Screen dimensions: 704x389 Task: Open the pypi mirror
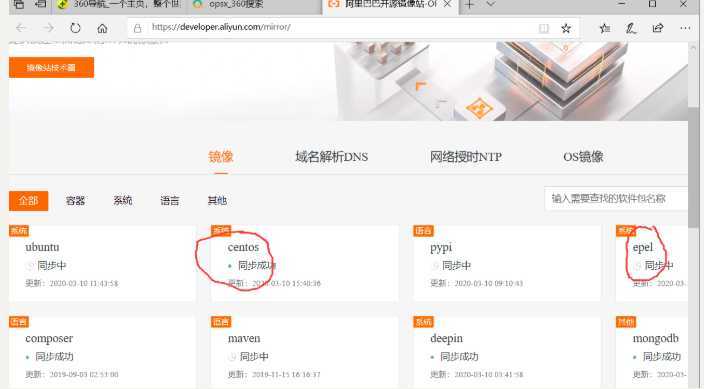pos(441,248)
